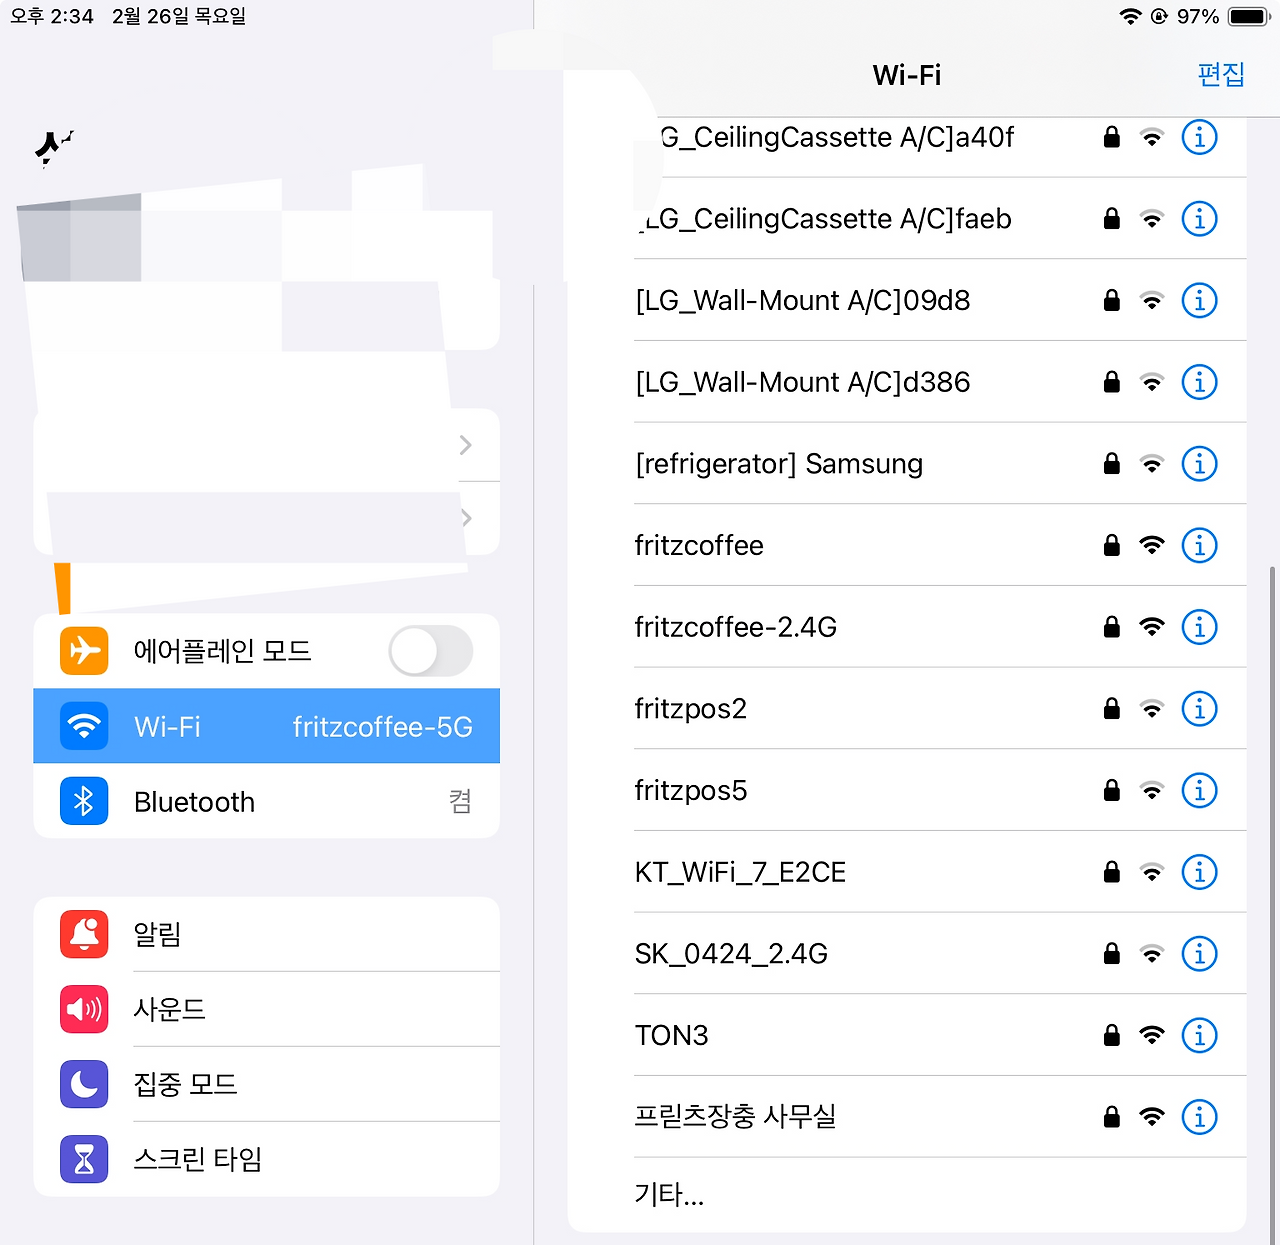The width and height of the screenshot is (1280, 1245).
Task: Click the Bluetooth icon in sidebar
Action: coord(84,801)
